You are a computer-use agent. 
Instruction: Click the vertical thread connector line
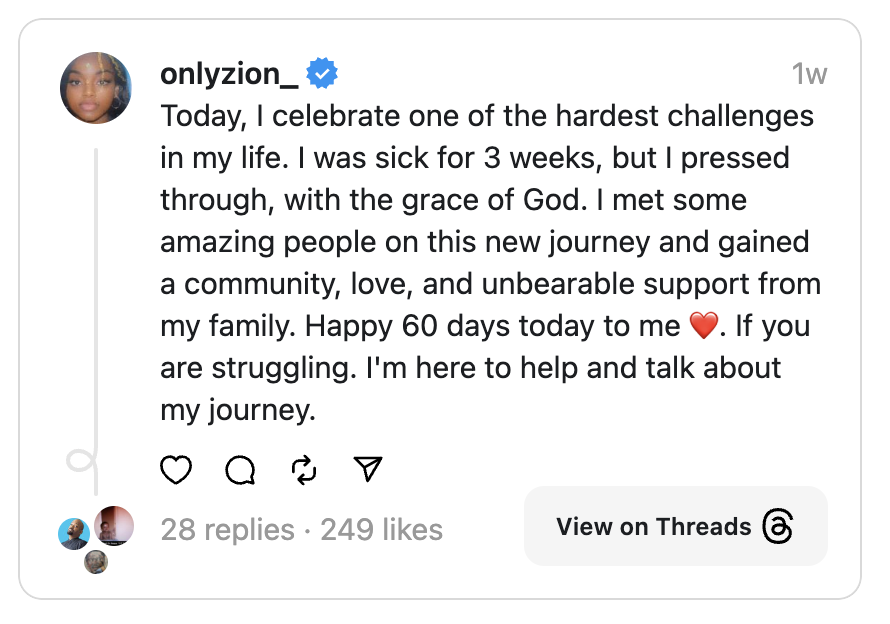[x=96, y=300]
